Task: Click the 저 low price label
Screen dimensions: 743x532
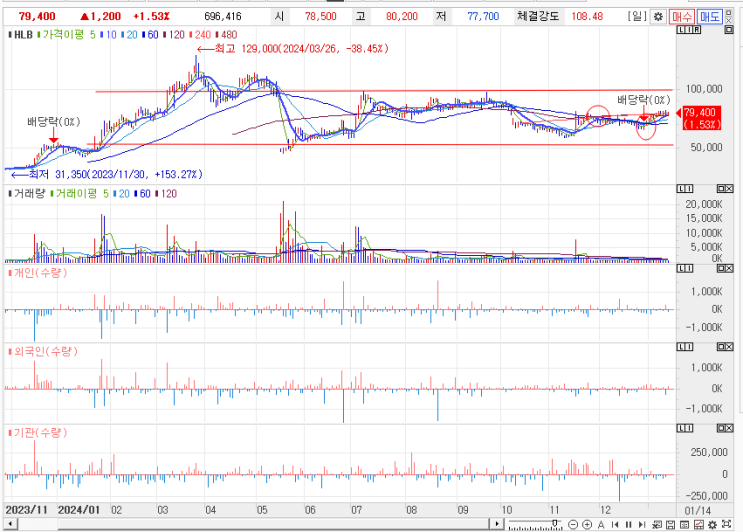Action: pos(441,17)
